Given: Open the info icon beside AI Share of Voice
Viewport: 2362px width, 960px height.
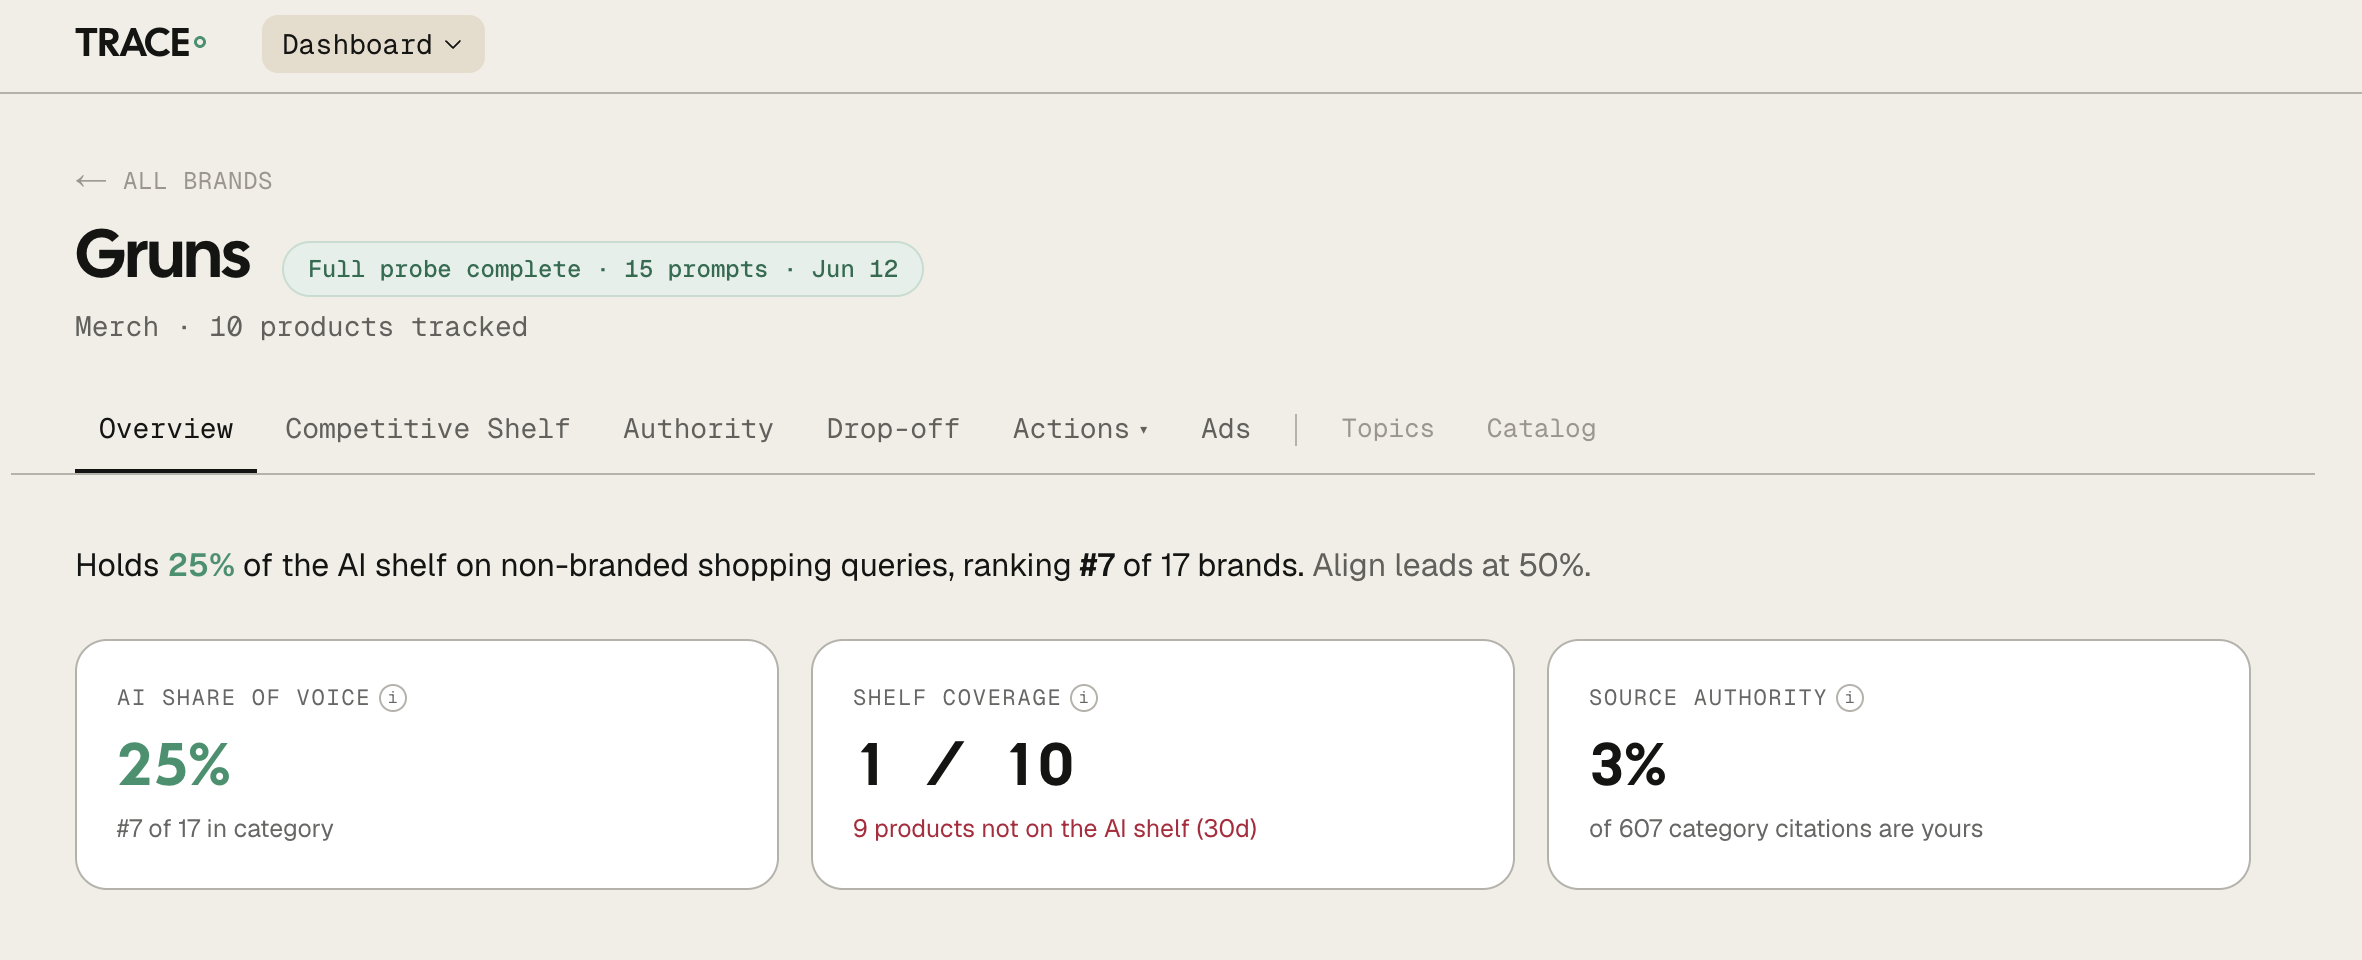Looking at the screenshot, I should point(393,698).
